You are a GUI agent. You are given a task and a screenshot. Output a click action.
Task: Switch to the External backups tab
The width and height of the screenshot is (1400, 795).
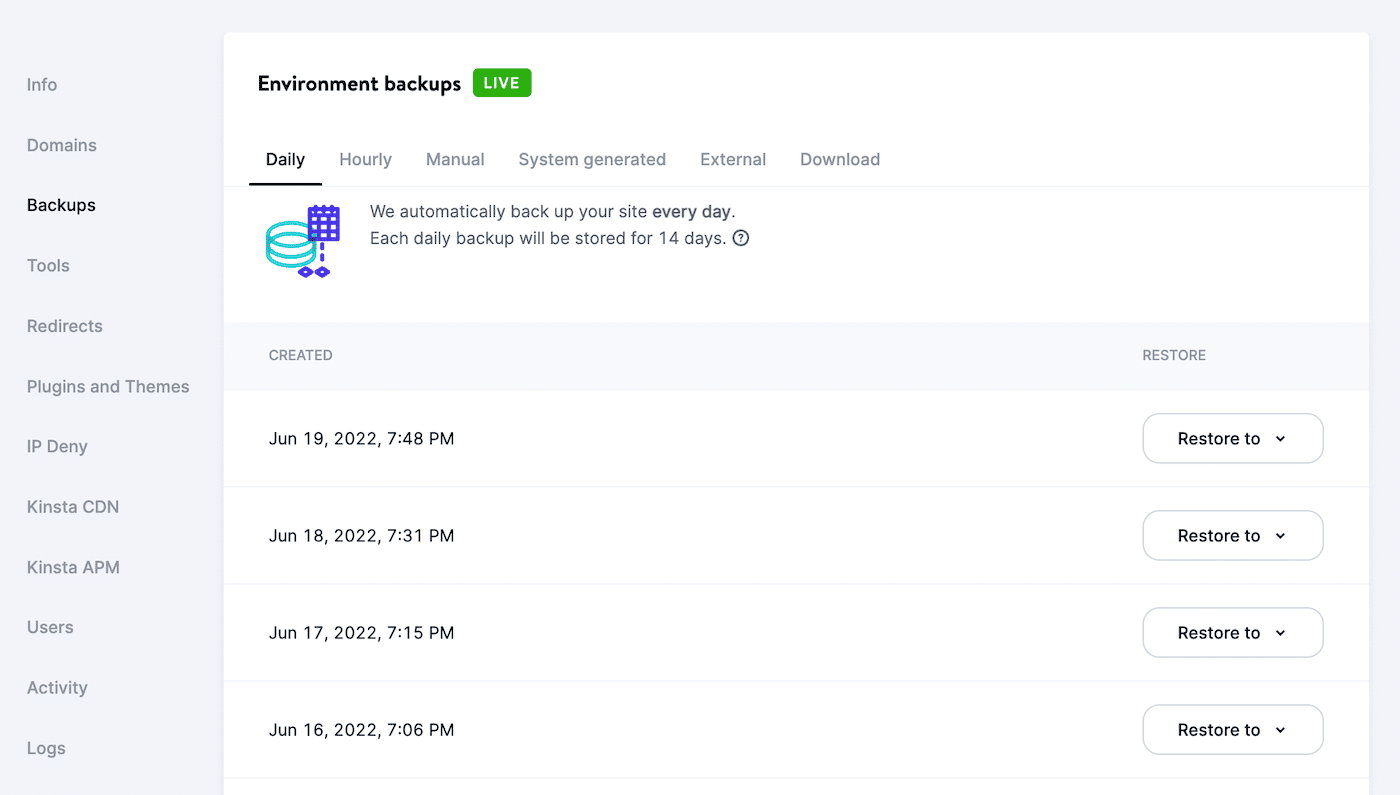[x=732, y=159]
